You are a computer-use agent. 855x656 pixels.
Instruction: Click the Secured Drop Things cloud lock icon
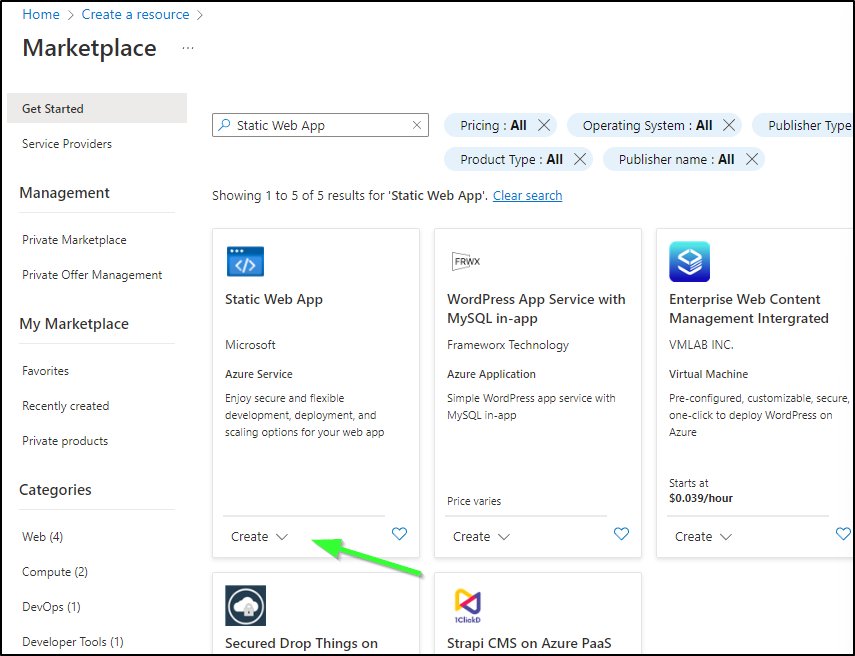click(x=245, y=605)
